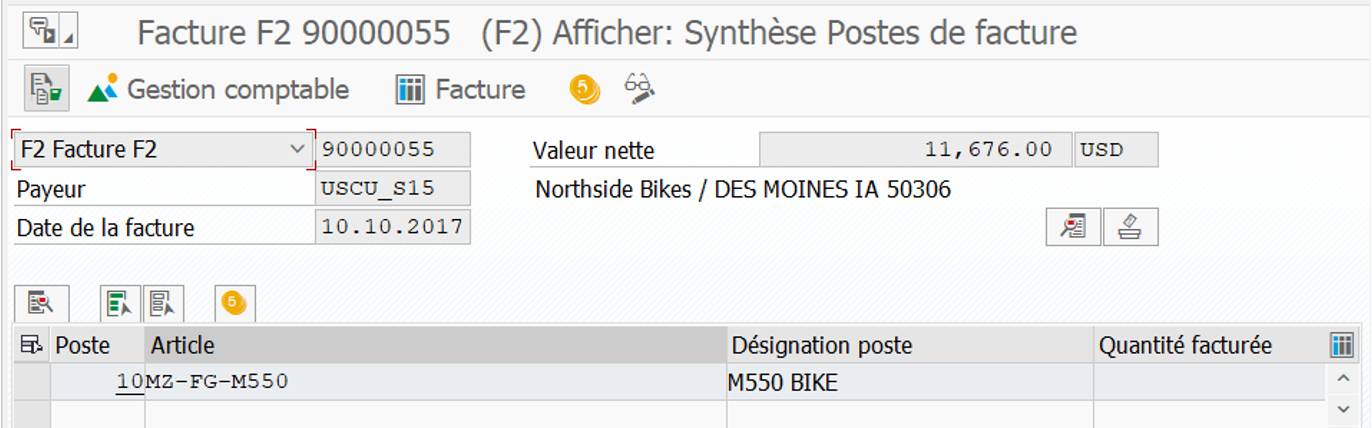Click the item details magnifier icon above table
This screenshot has width=1372, height=428.
pos(40,303)
